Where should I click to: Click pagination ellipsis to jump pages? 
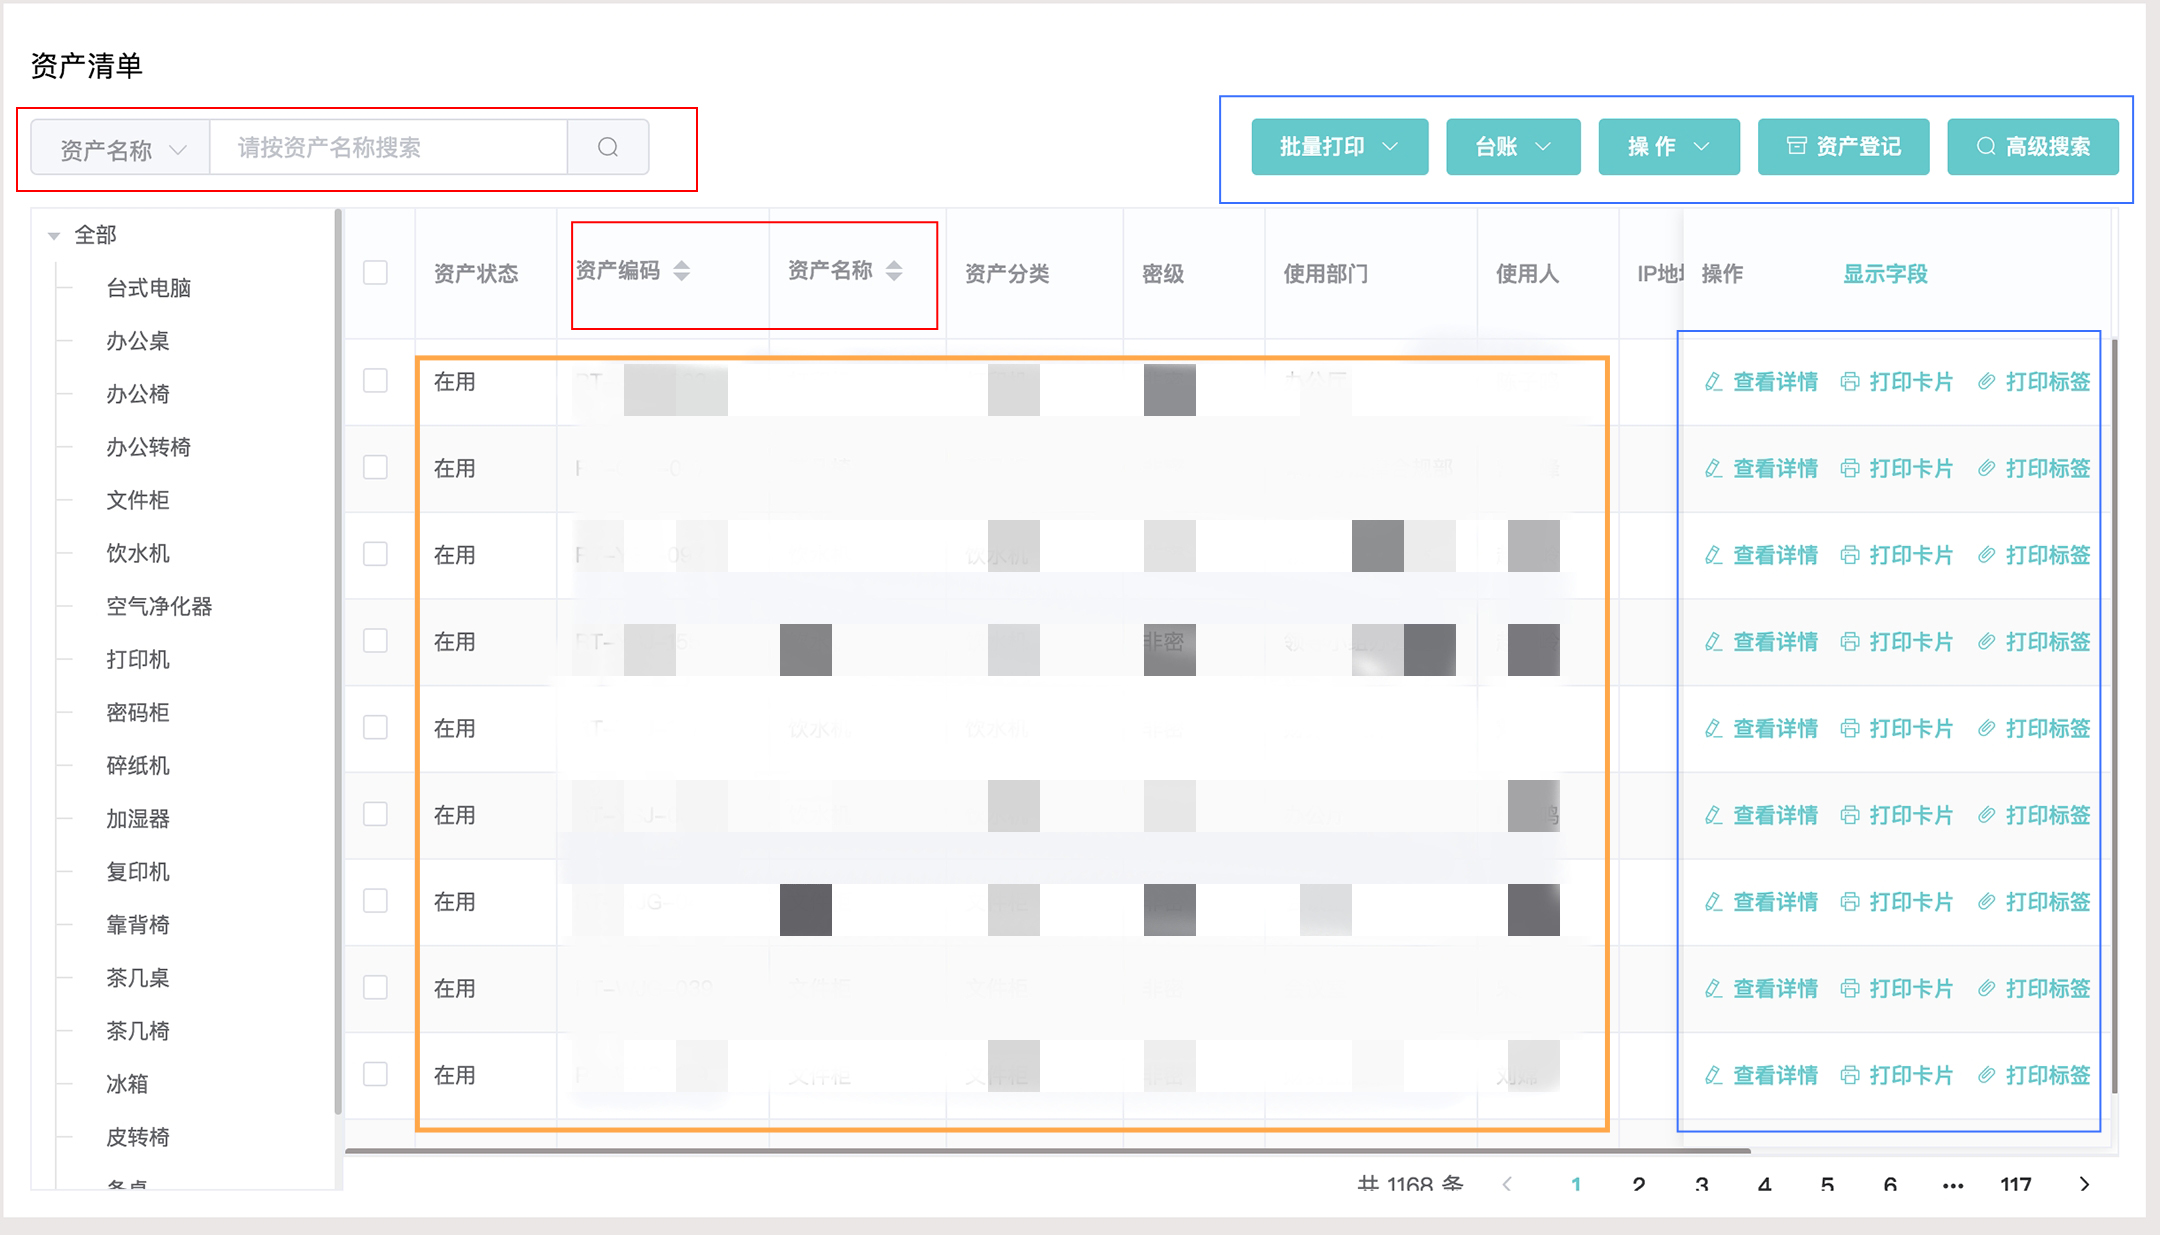pos(1953,1185)
